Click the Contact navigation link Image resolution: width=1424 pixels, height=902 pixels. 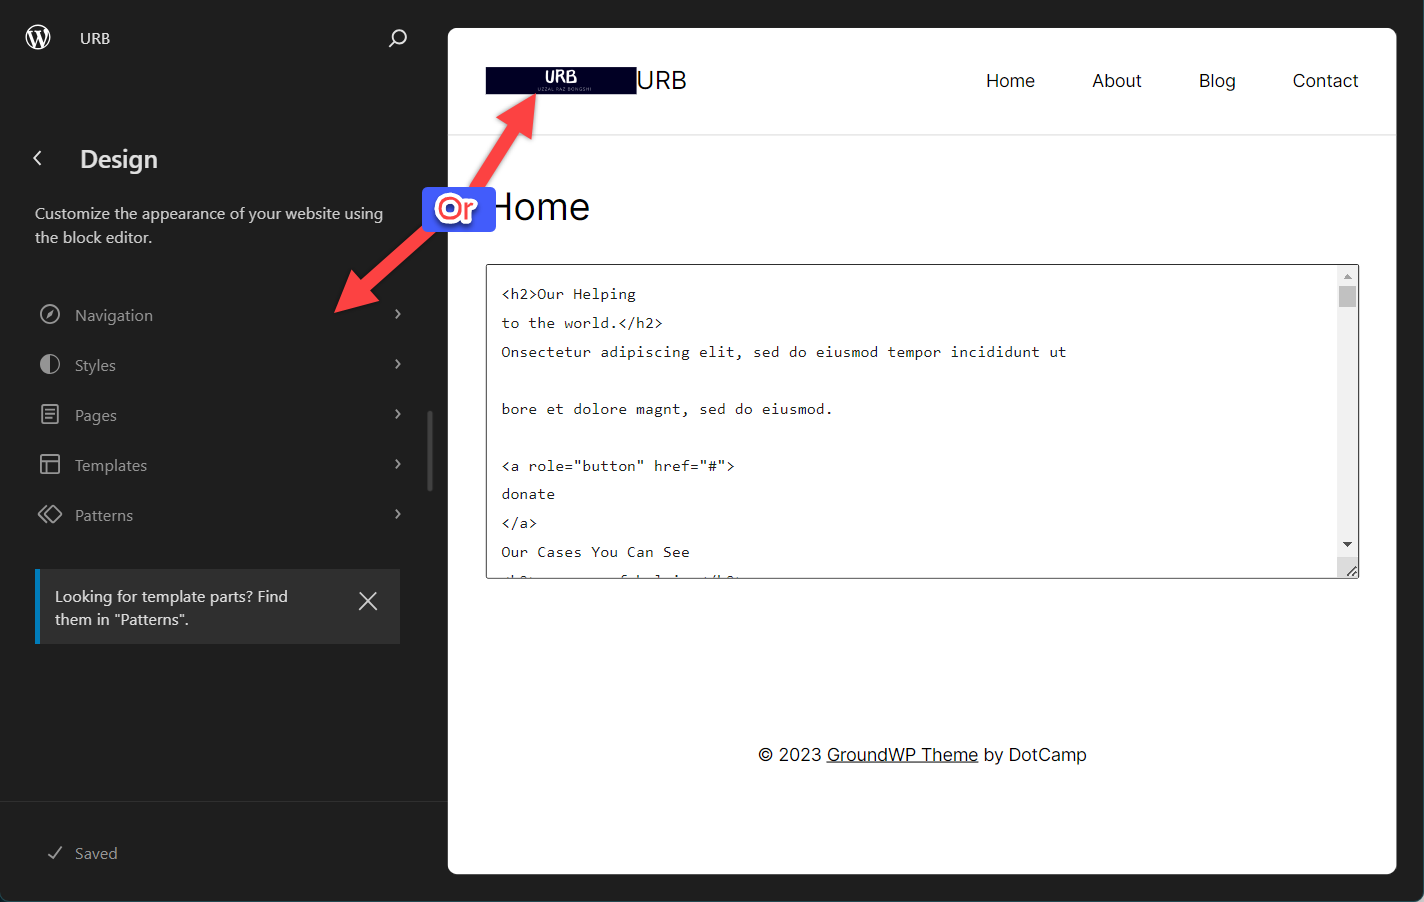tap(1325, 81)
